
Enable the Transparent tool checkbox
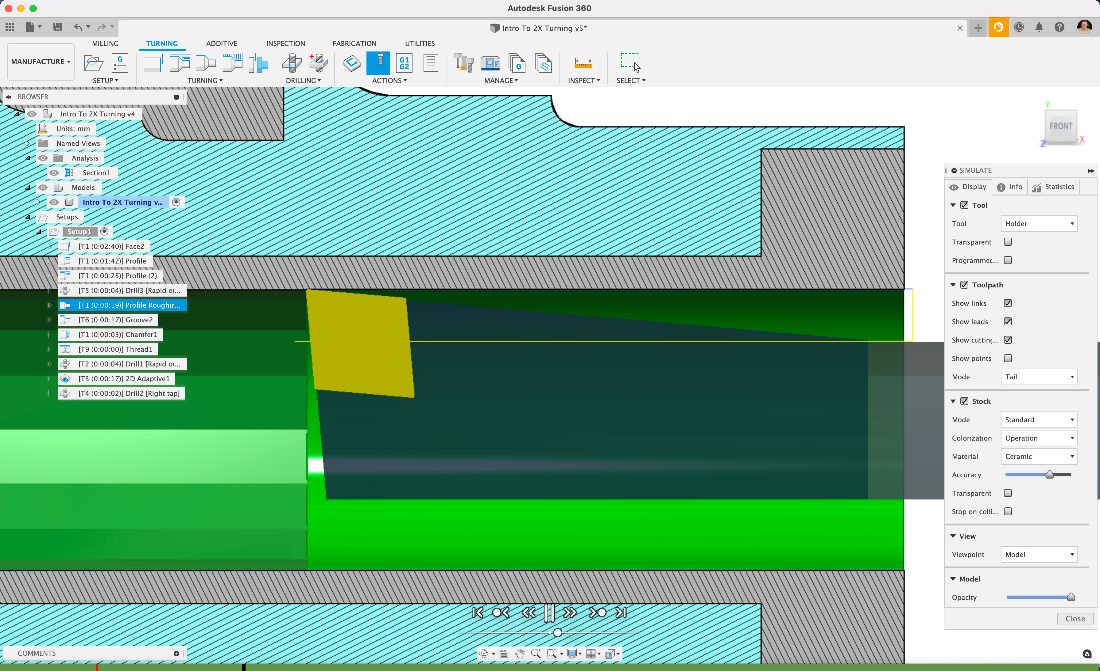[x=1008, y=242]
